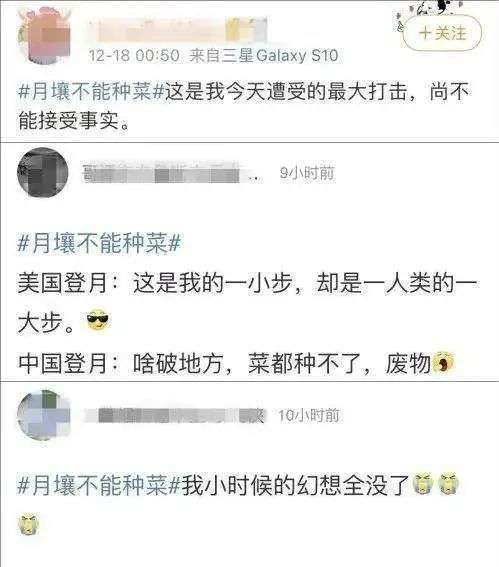Open the #月壤不能种菜# hashtag in third post
The height and width of the screenshot is (567, 499).
pos(99,485)
